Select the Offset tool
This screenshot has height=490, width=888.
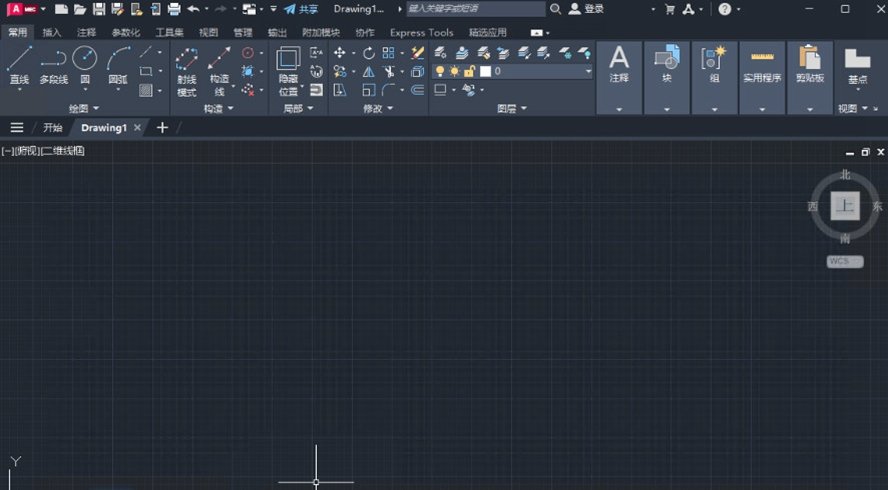(x=417, y=90)
